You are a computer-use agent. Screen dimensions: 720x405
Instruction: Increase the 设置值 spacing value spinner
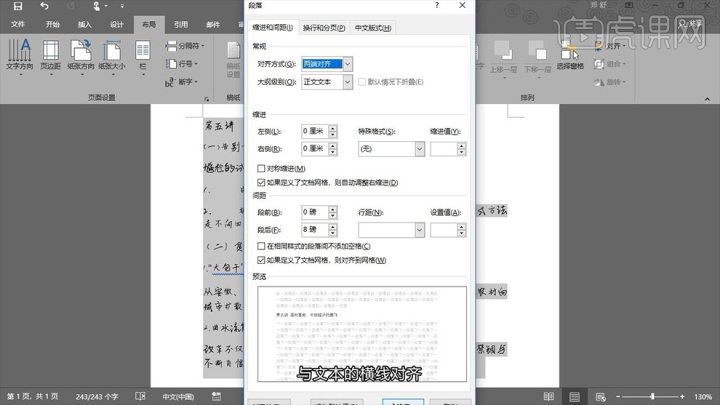coord(461,227)
